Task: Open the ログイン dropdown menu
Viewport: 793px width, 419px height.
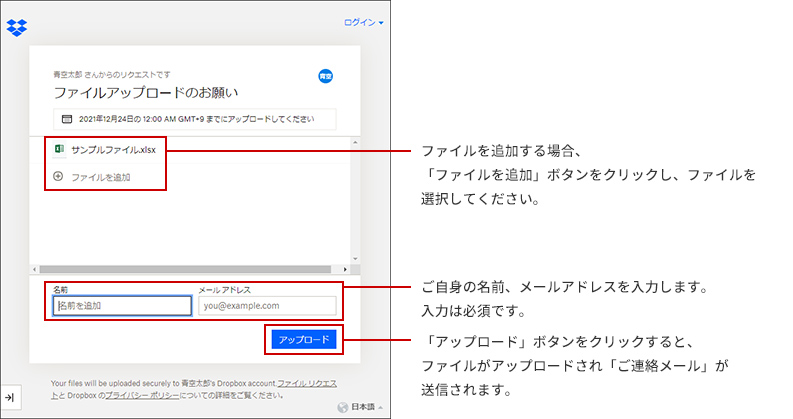Action: [x=364, y=22]
